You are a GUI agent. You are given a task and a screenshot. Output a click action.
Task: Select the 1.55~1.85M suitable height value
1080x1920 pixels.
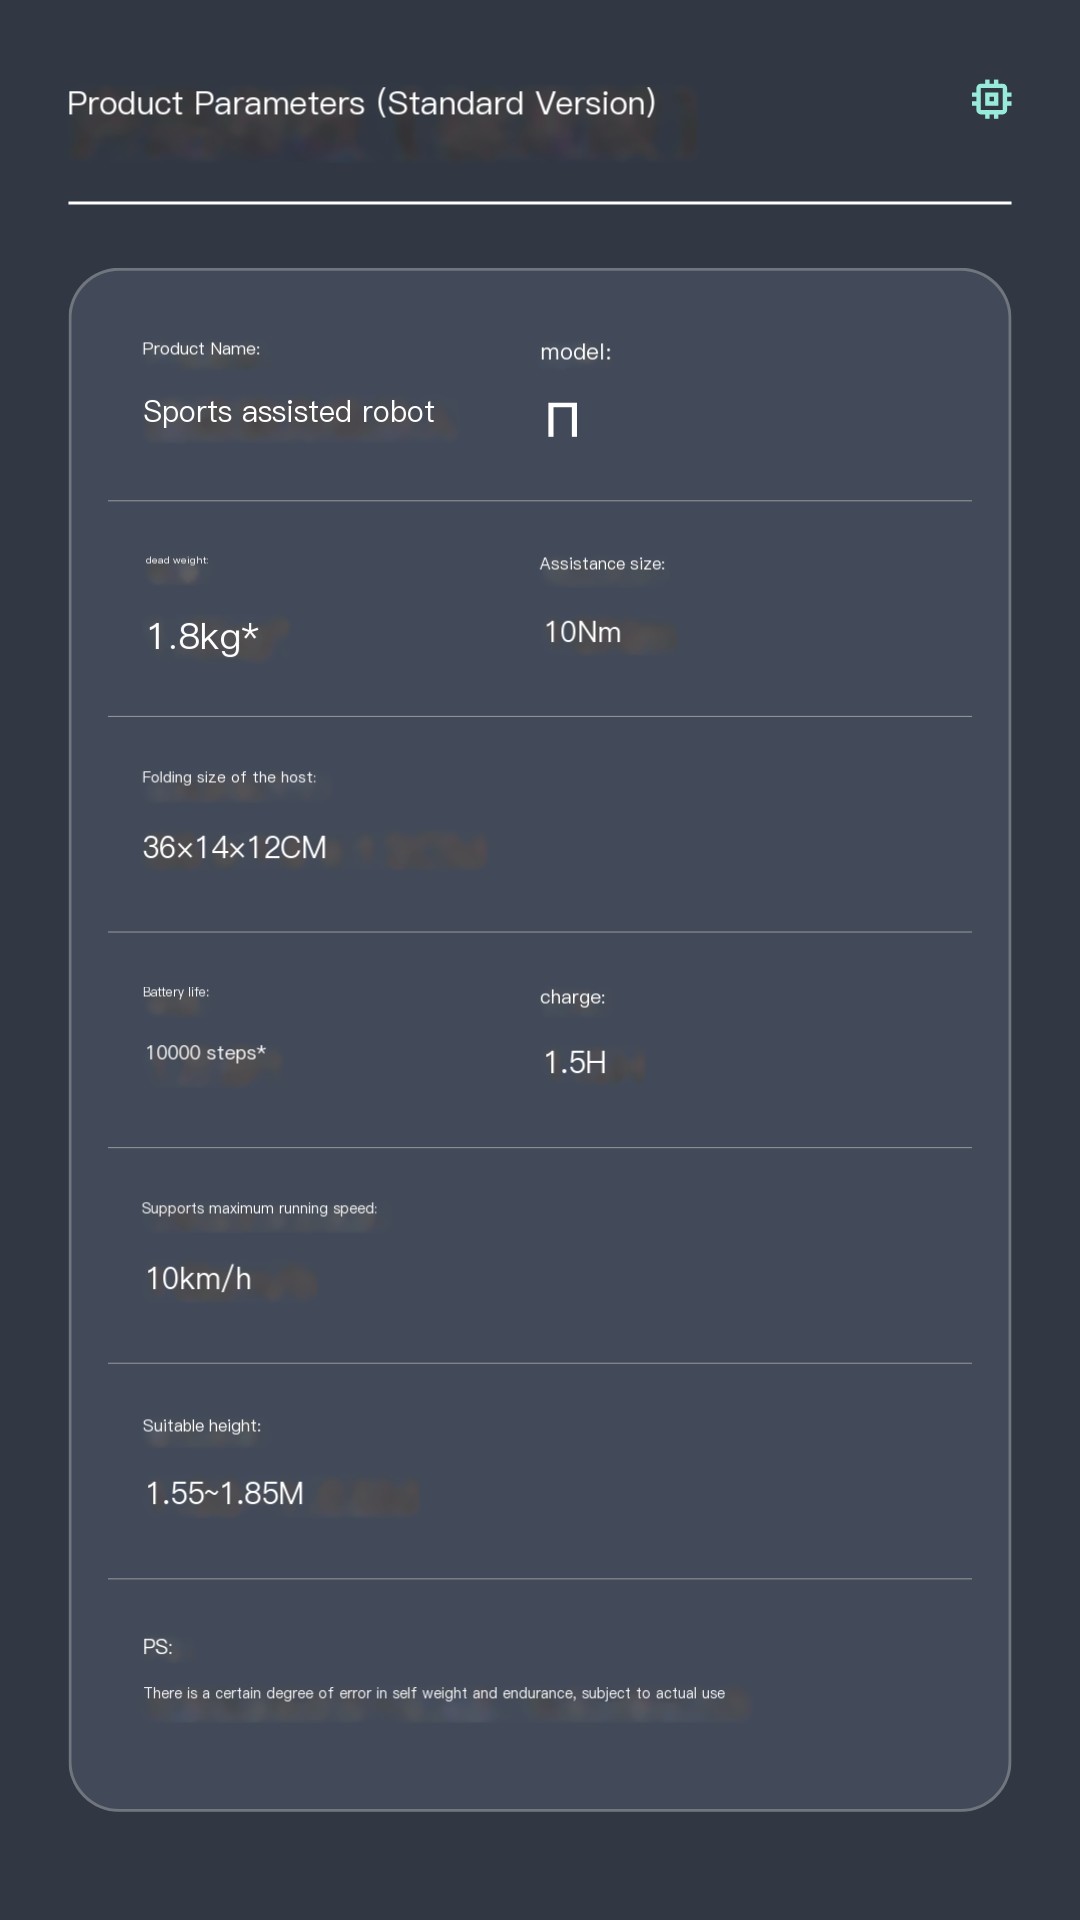tap(224, 1493)
